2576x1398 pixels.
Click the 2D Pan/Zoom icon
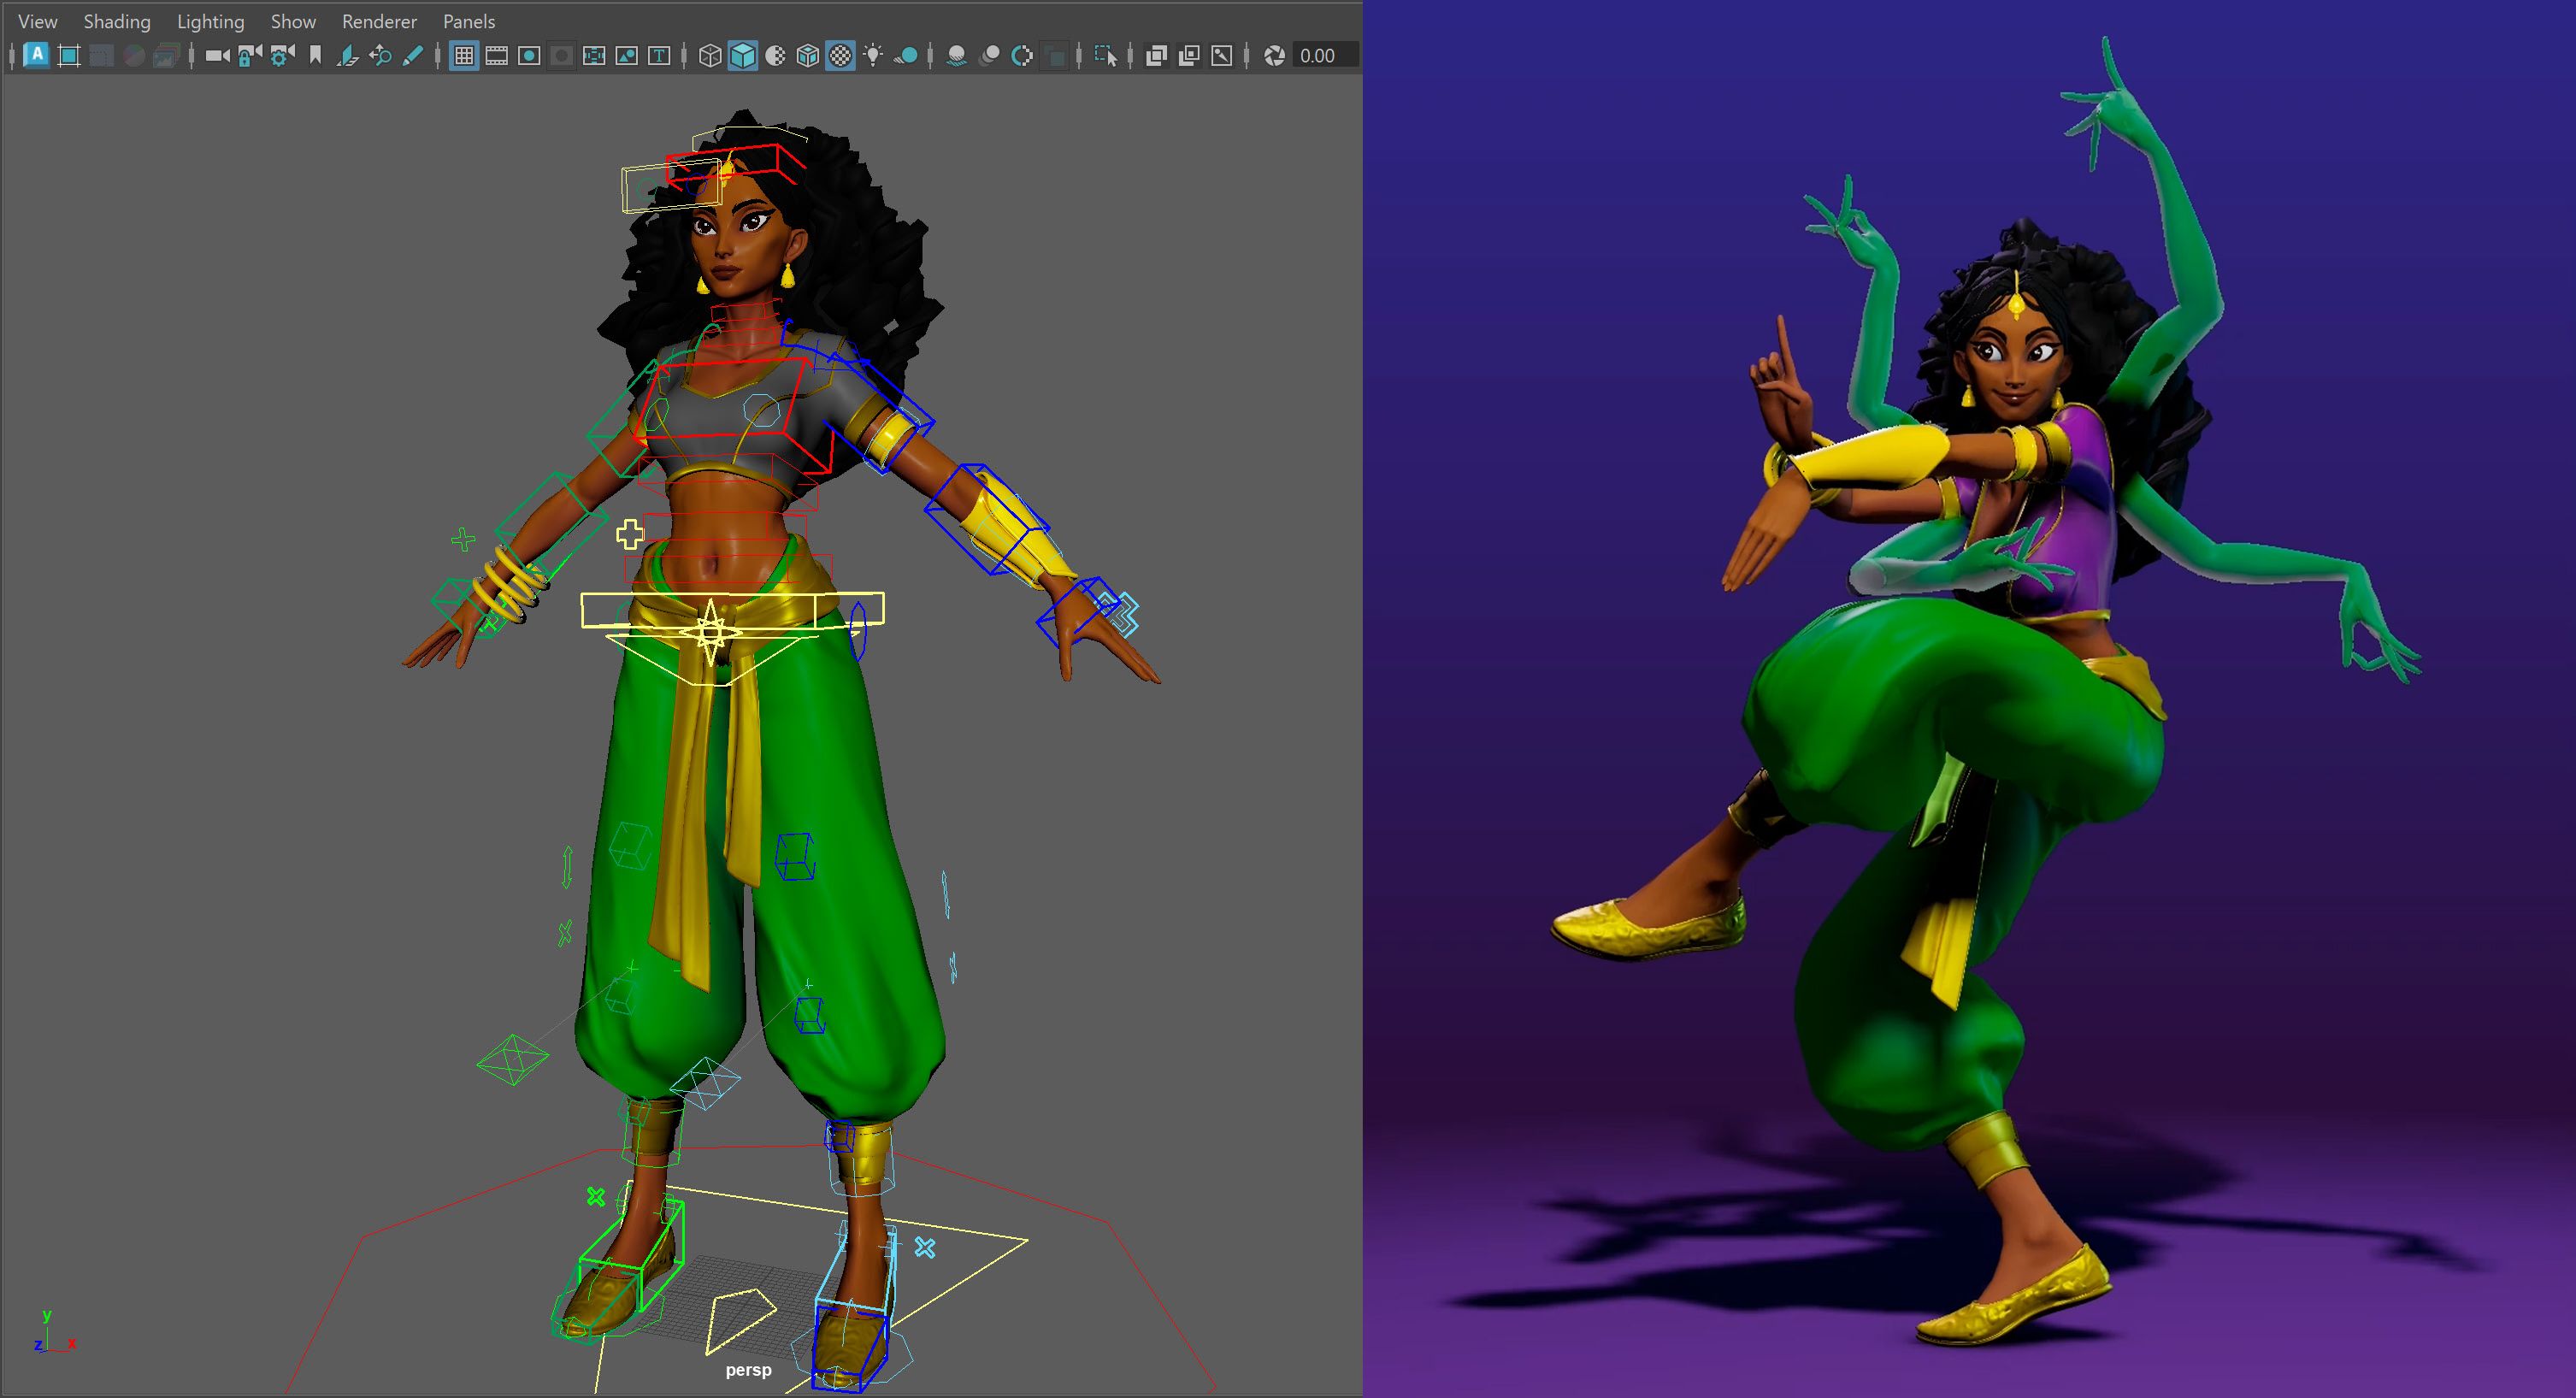[380, 56]
